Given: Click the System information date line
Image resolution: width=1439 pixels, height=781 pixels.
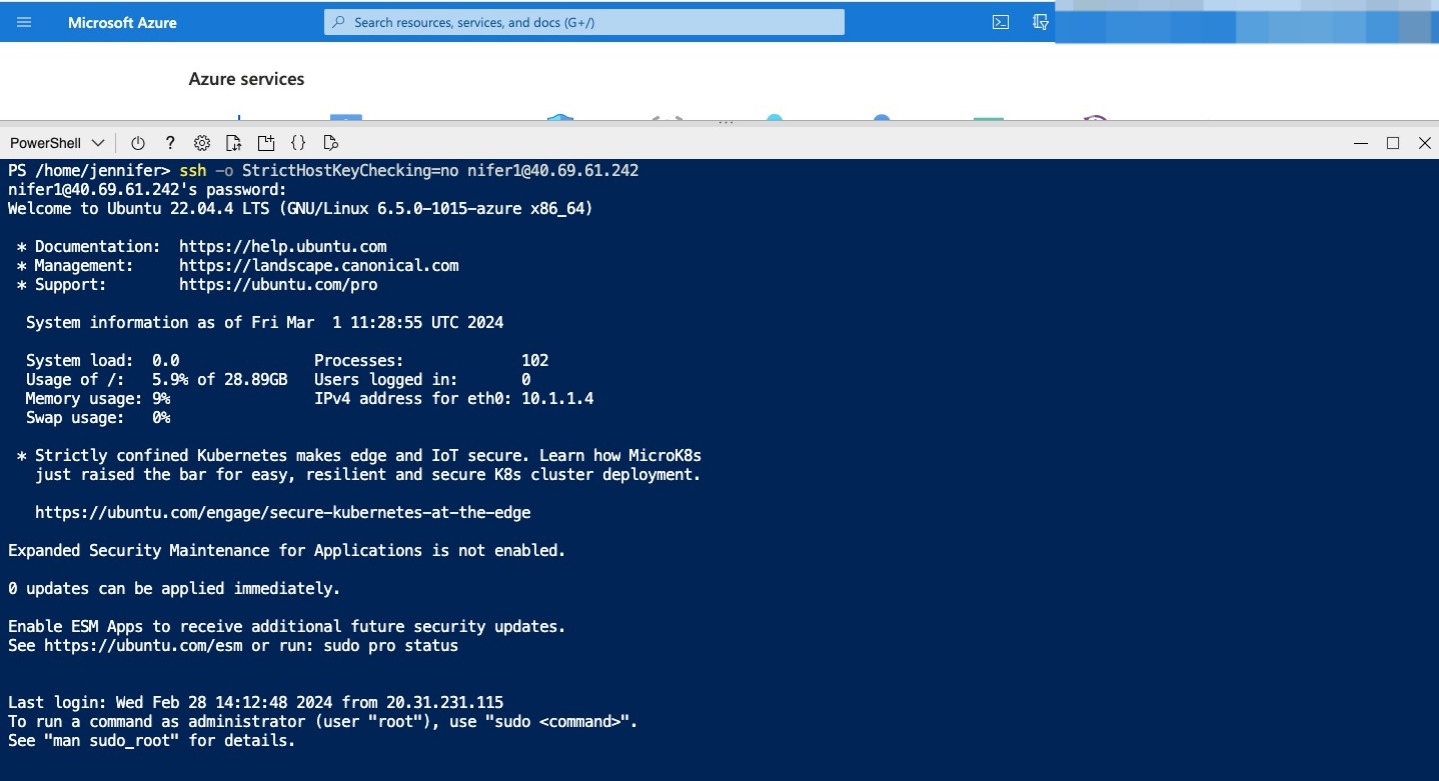Looking at the screenshot, I should tap(265, 322).
